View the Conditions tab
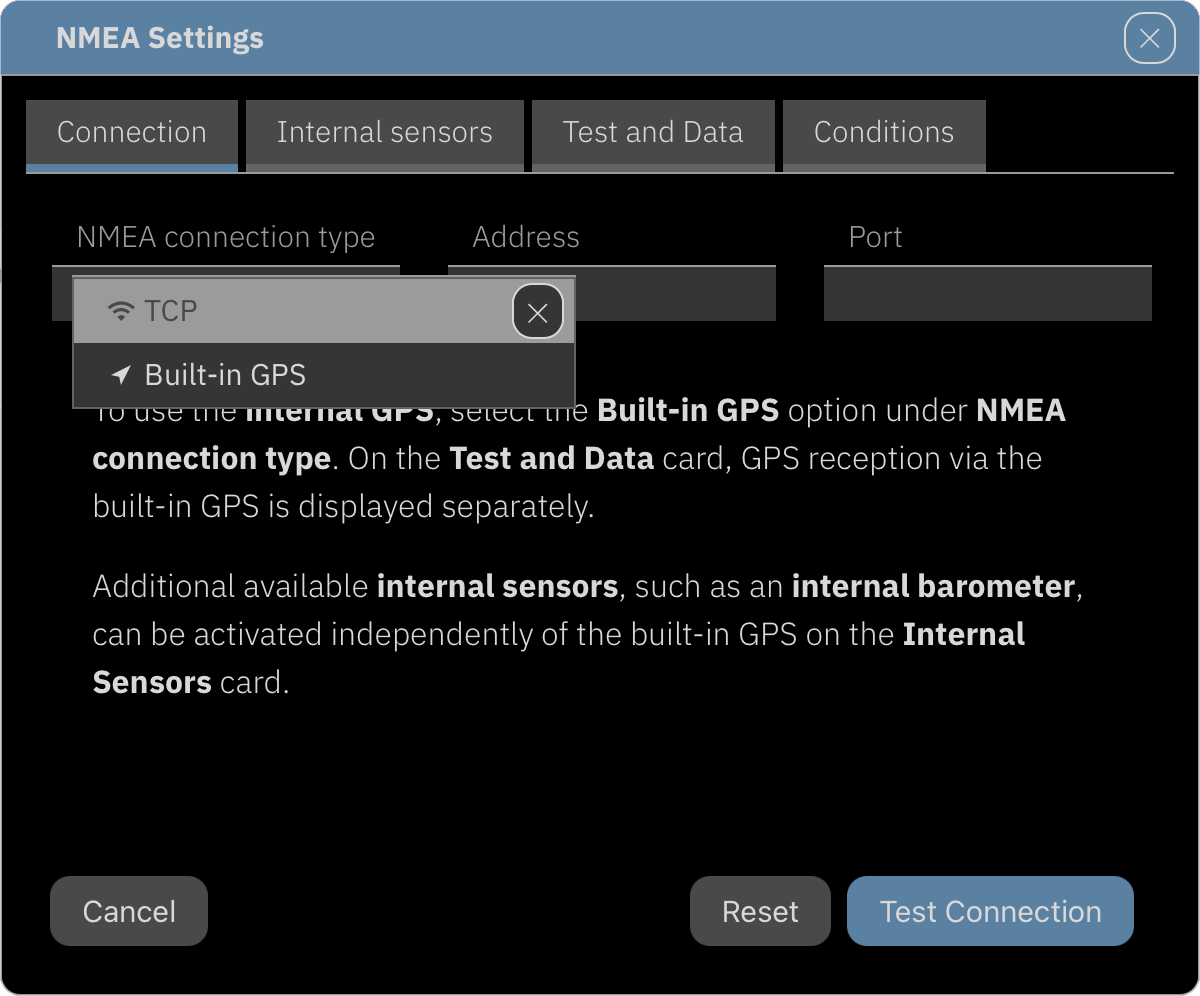 (x=884, y=131)
